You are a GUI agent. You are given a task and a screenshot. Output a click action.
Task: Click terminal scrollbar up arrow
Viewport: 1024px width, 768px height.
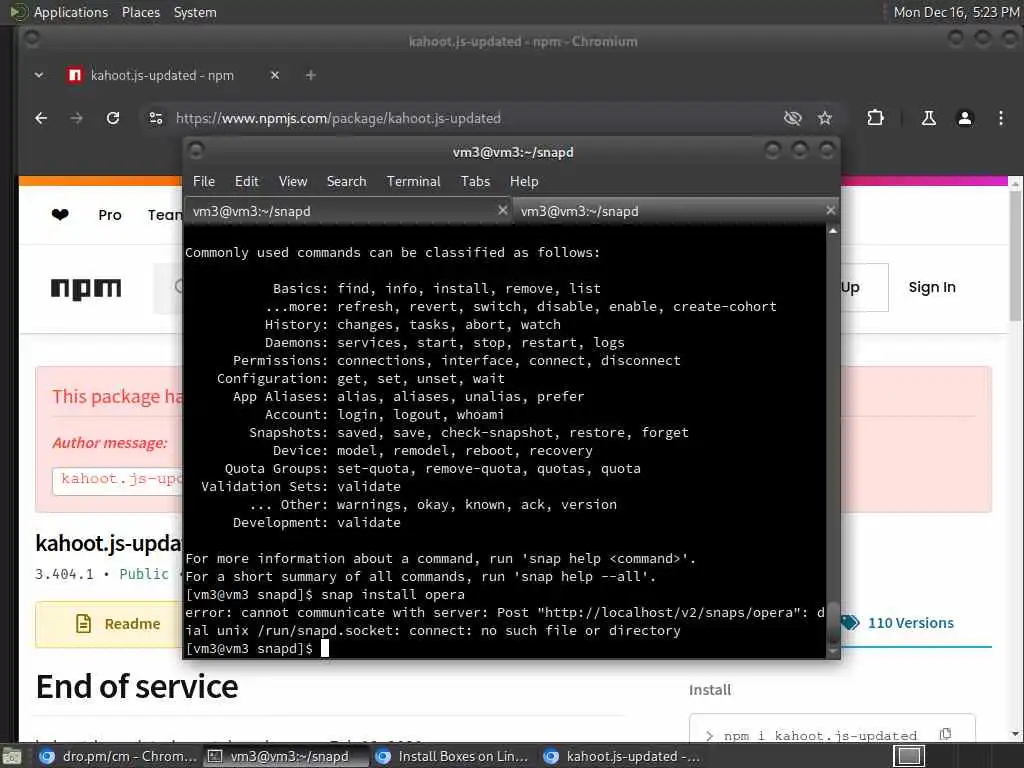[x=833, y=231]
